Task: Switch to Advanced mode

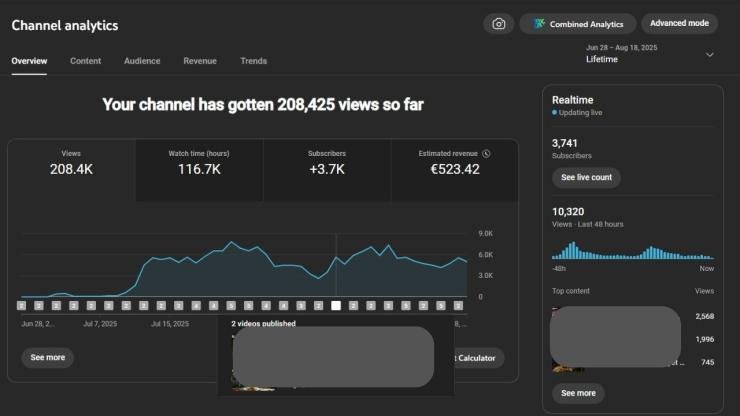Action: click(x=679, y=23)
